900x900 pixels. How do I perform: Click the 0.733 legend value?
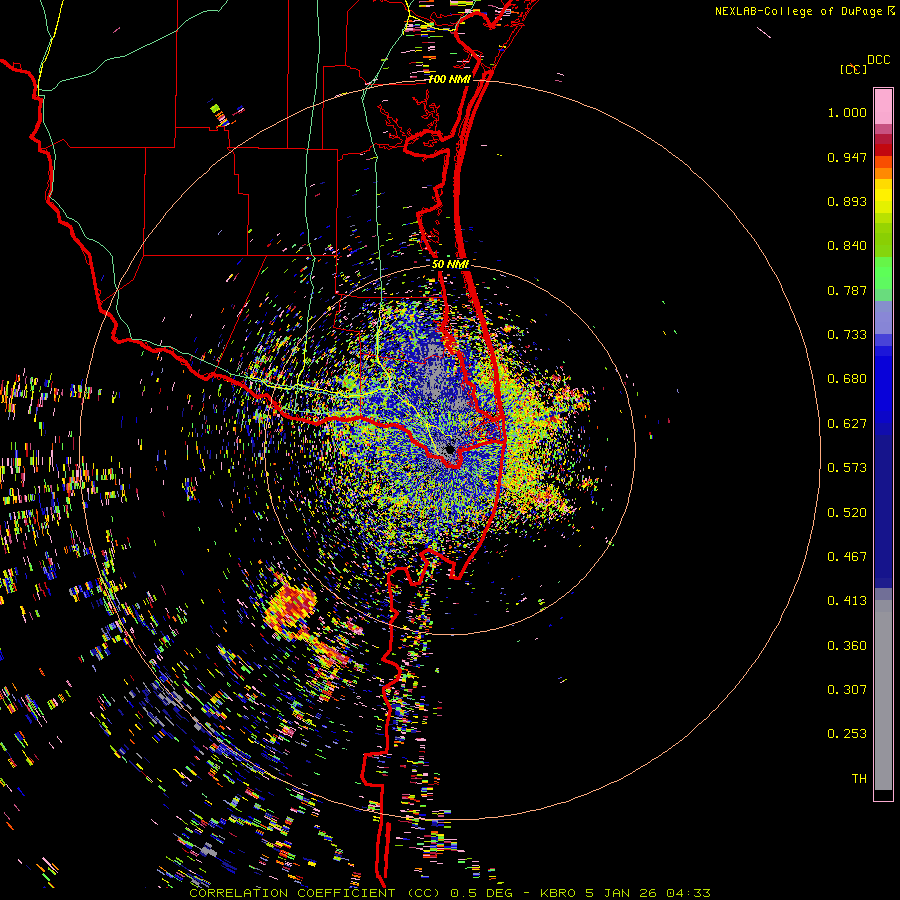click(x=847, y=335)
